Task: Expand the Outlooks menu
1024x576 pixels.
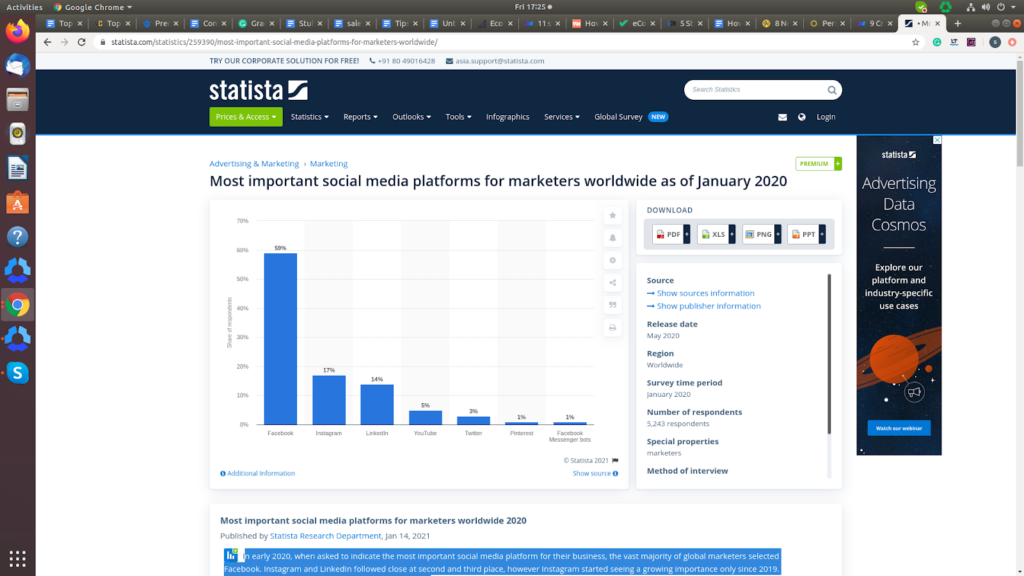Action: [411, 117]
